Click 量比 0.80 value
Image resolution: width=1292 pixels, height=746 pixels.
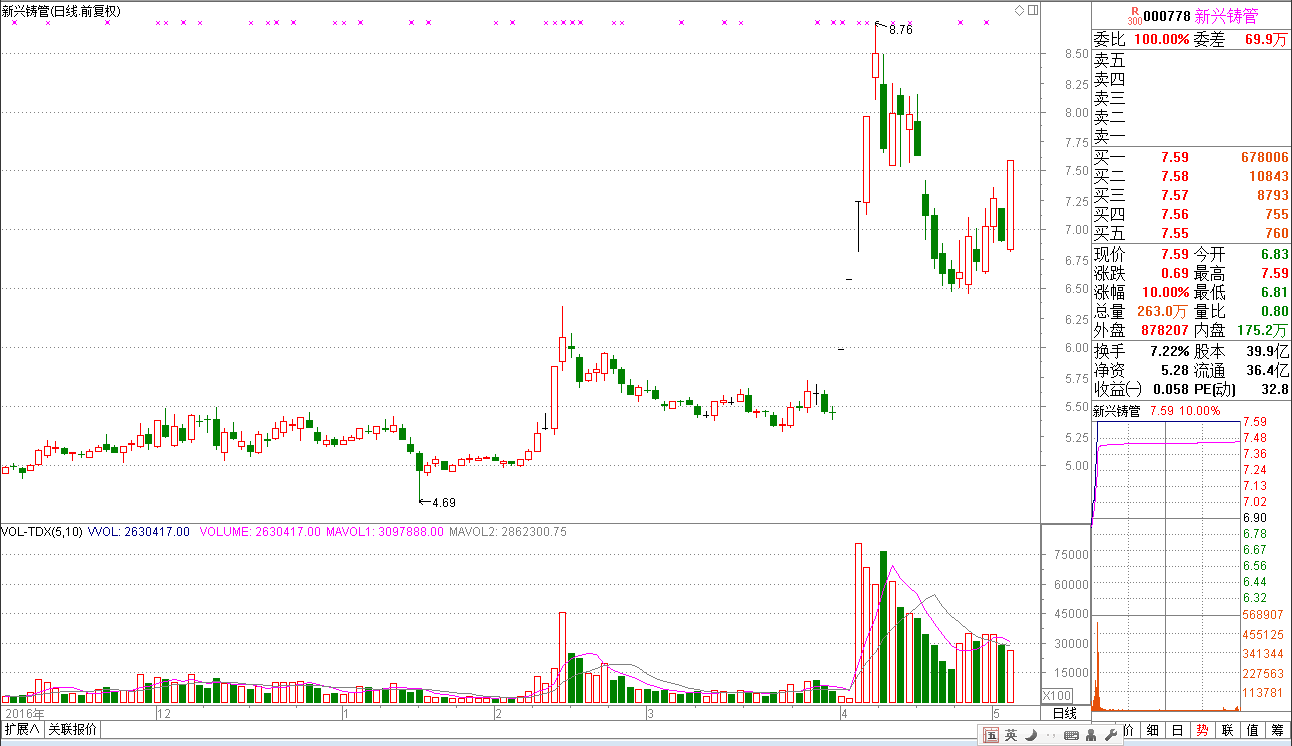(x=1274, y=311)
